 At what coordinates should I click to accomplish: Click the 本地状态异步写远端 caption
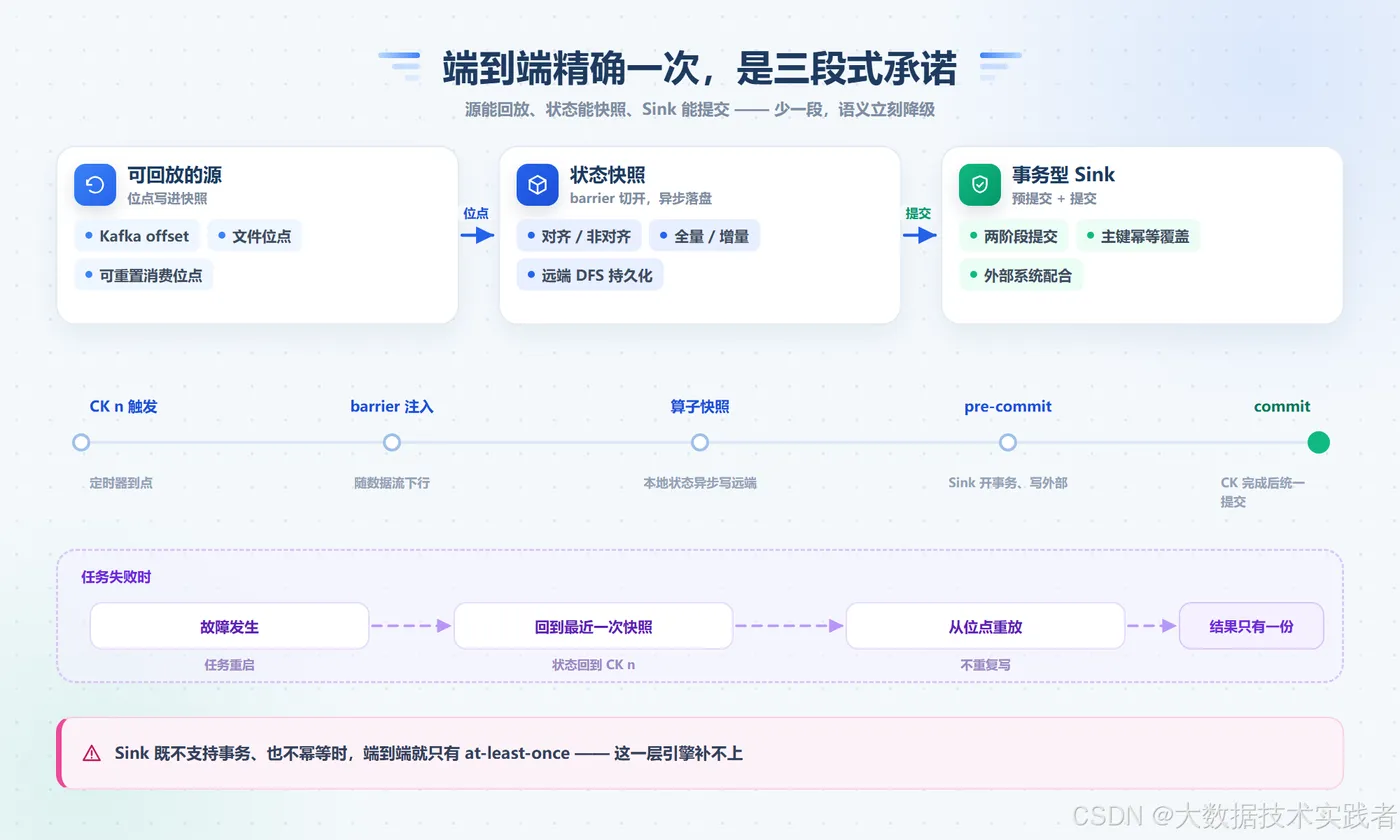[x=700, y=483]
